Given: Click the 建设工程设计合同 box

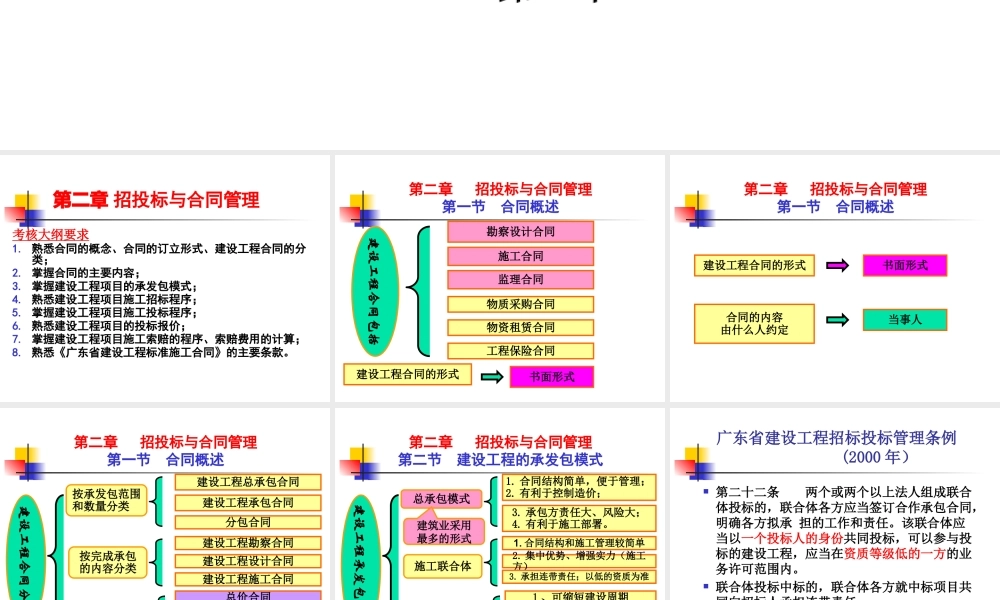Looking at the screenshot, I should click(248, 561).
